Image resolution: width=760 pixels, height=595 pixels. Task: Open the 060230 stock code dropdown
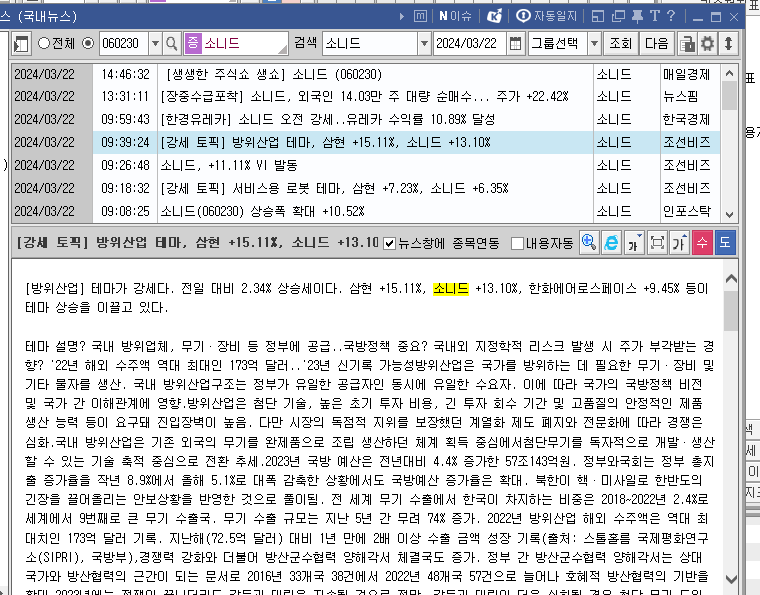(155, 44)
